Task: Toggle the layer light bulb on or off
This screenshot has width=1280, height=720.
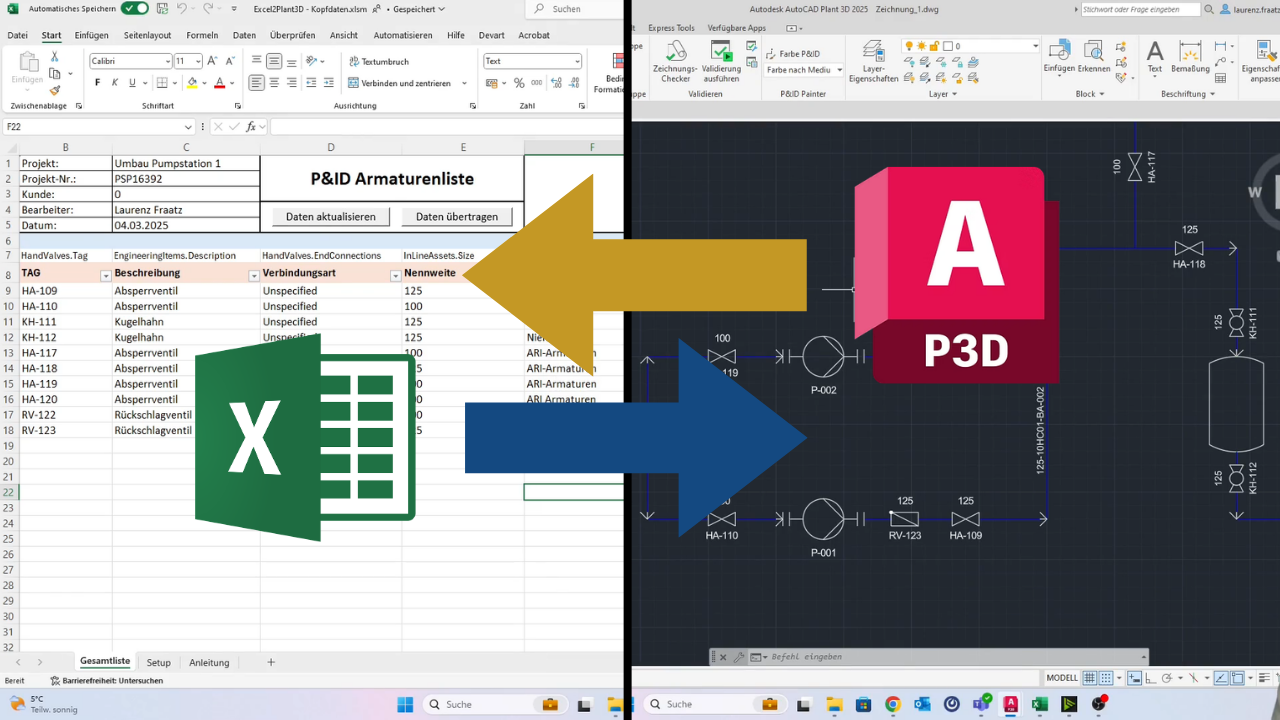Action: tap(908, 46)
